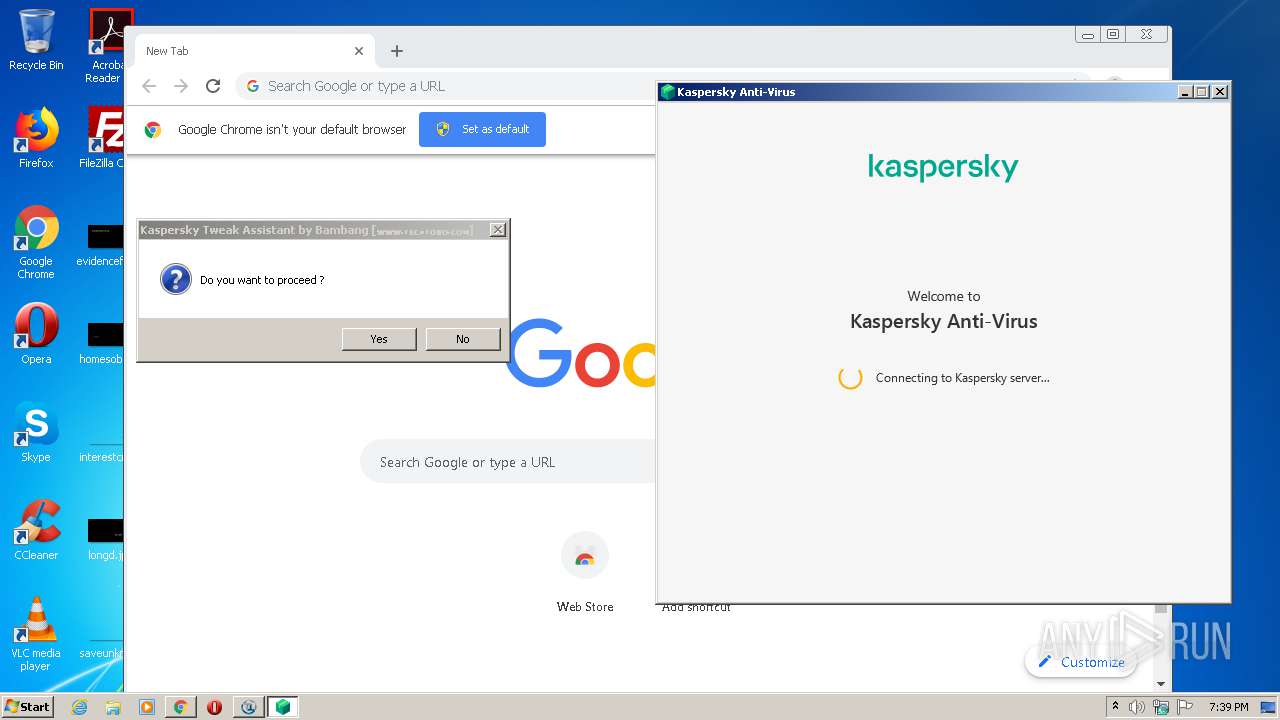Open Action Center flag icon
The height and width of the screenshot is (720, 1280).
[x=1184, y=707]
